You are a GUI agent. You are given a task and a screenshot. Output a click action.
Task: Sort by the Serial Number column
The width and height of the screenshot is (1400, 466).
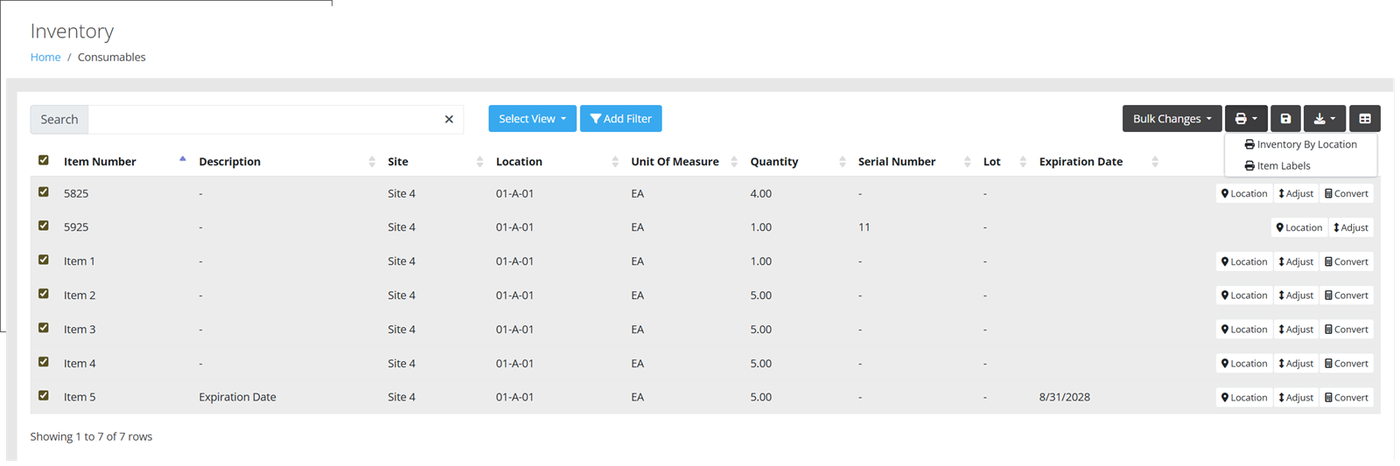897,162
